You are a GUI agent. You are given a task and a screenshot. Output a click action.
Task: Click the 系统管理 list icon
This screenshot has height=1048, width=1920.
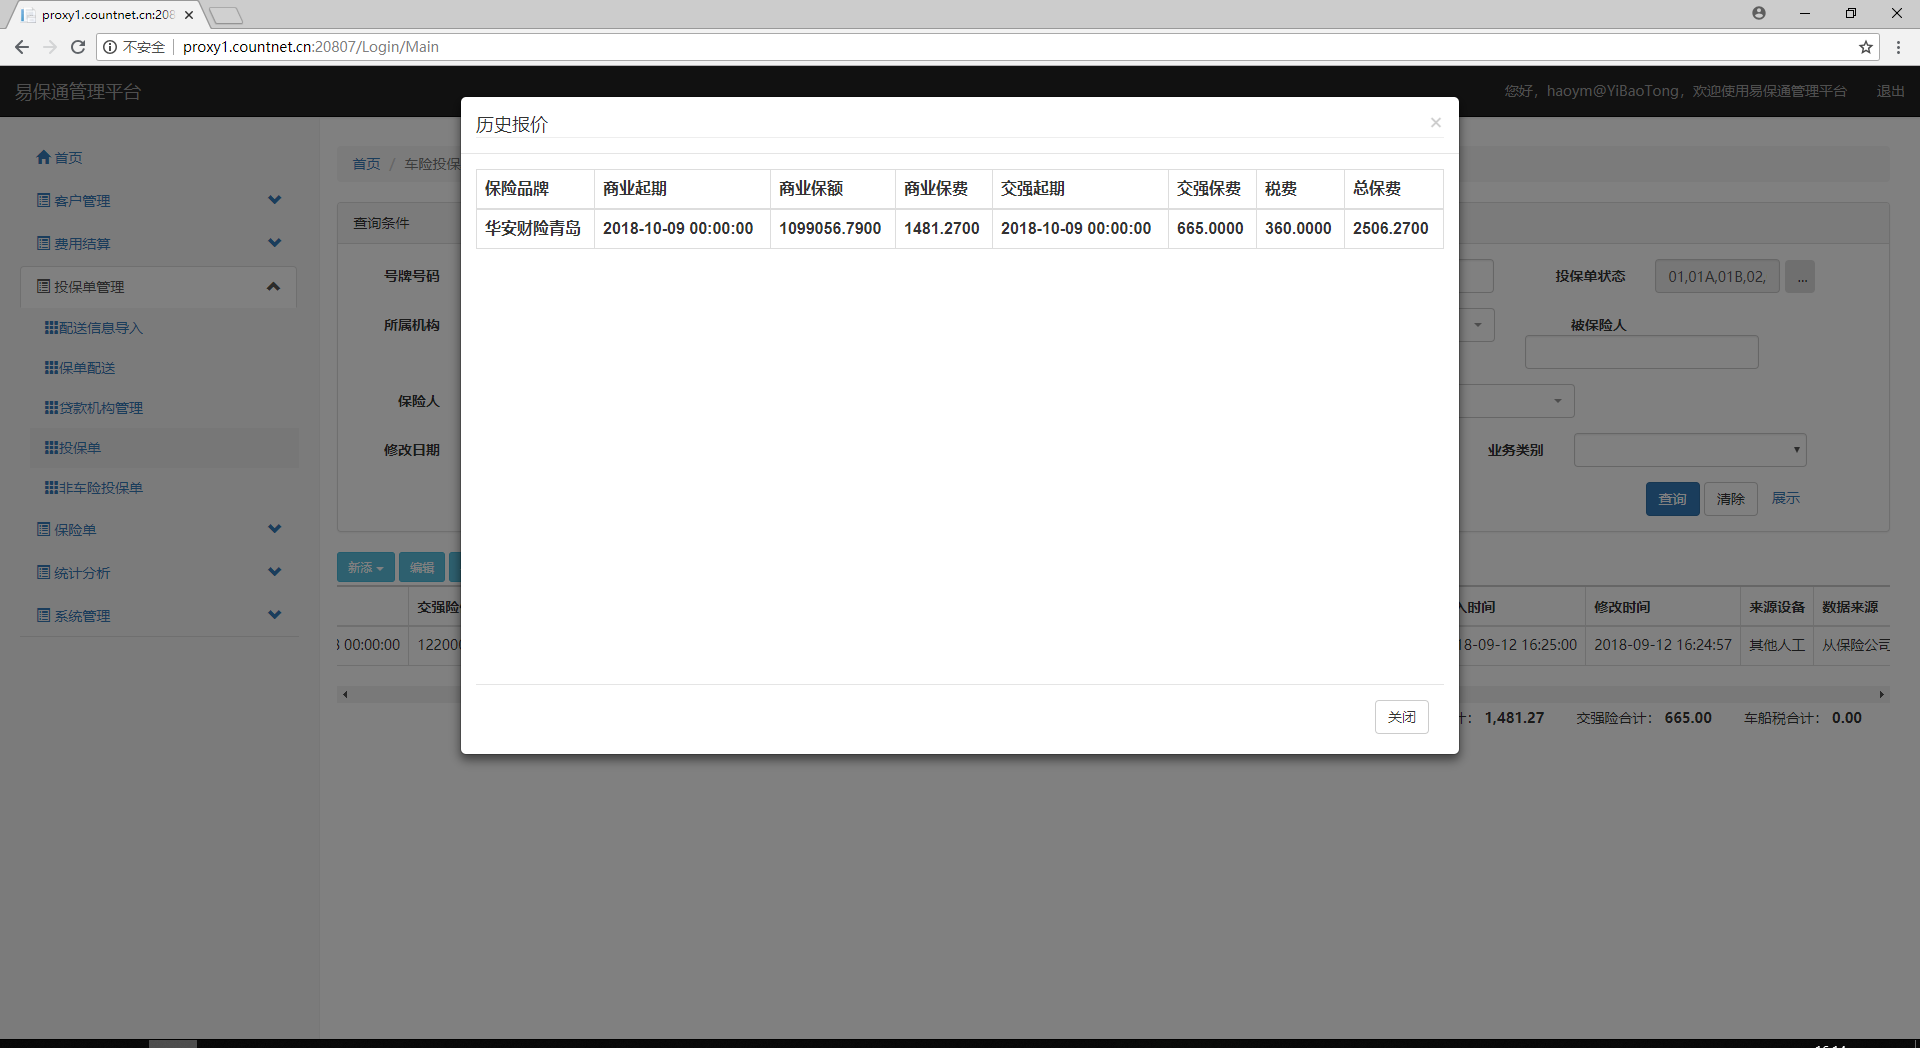(43, 615)
